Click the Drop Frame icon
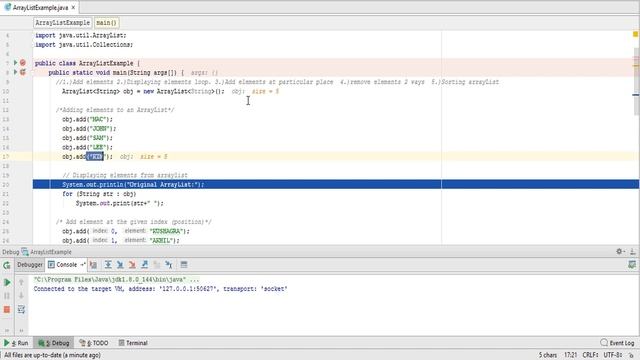The height and width of the screenshot is (360, 640). [157, 265]
